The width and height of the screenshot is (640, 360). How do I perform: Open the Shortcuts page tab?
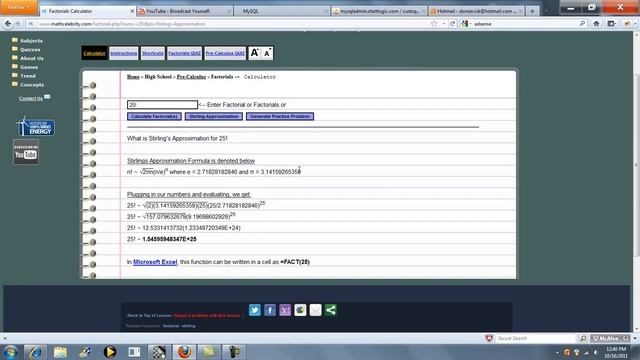coord(153,53)
